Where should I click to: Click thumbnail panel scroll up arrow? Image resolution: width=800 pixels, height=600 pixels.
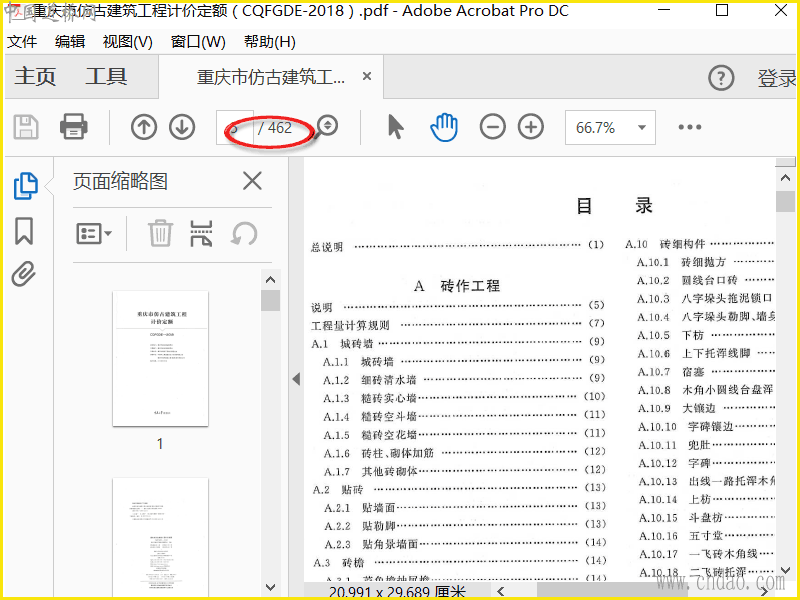pos(270,280)
